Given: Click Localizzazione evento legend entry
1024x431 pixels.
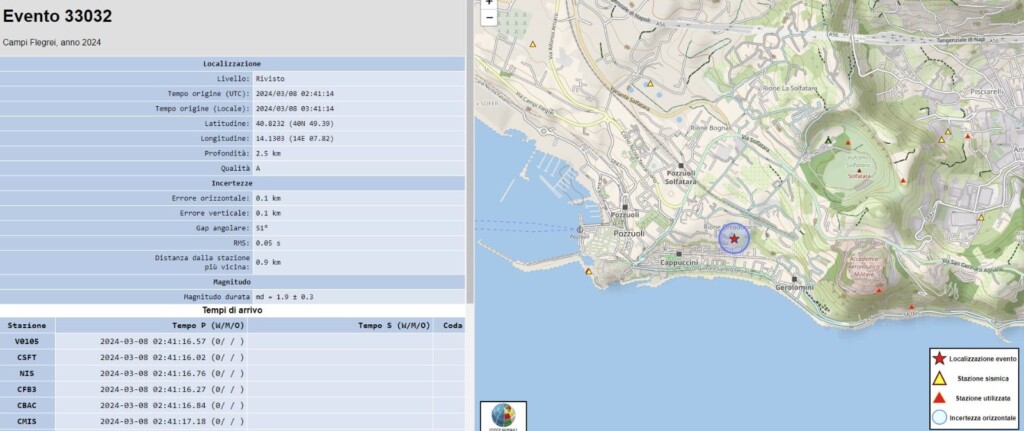Looking at the screenshot, I should (x=975, y=359).
